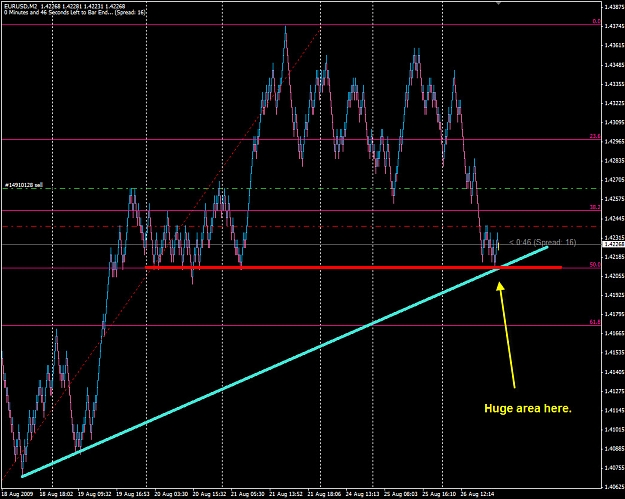This screenshot has width=625, height=499.
Task: Click the 1.42185 price axis label
Action: (614, 257)
